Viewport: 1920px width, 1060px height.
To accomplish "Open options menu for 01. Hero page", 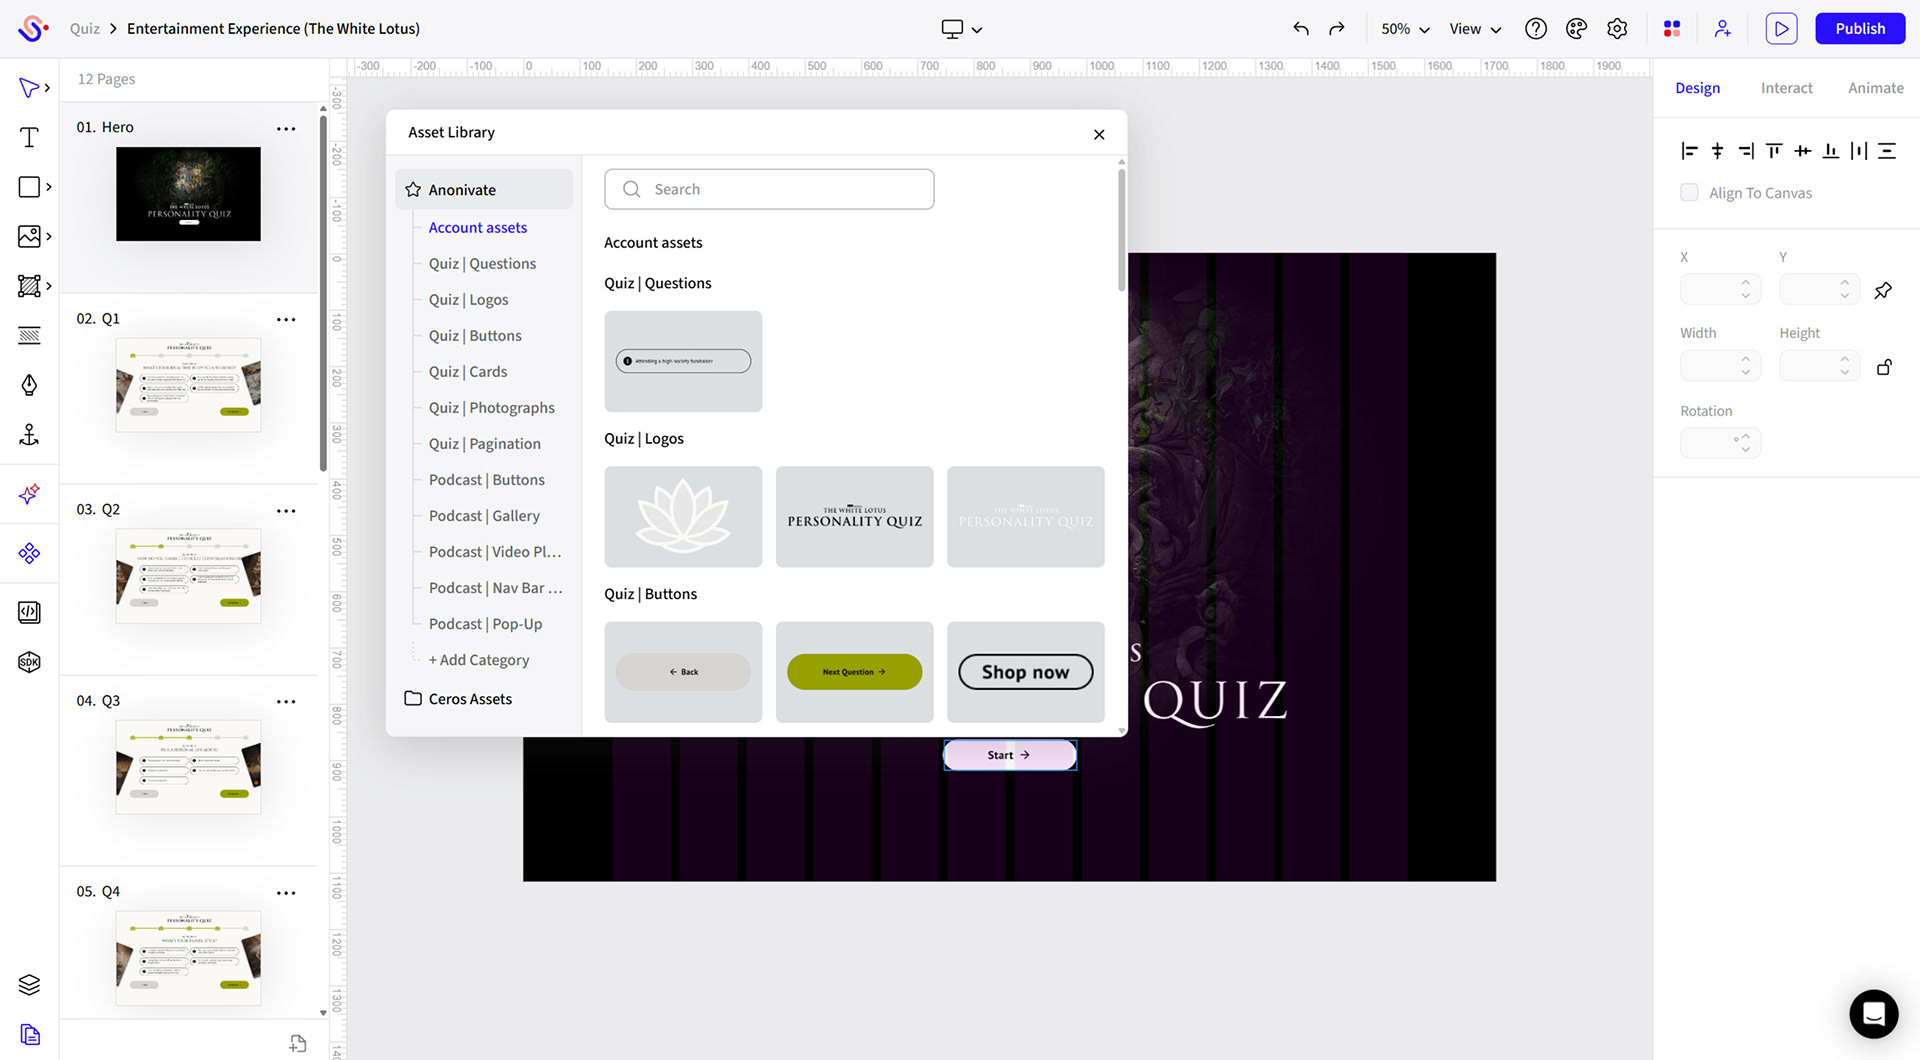I will coord(286,129).
